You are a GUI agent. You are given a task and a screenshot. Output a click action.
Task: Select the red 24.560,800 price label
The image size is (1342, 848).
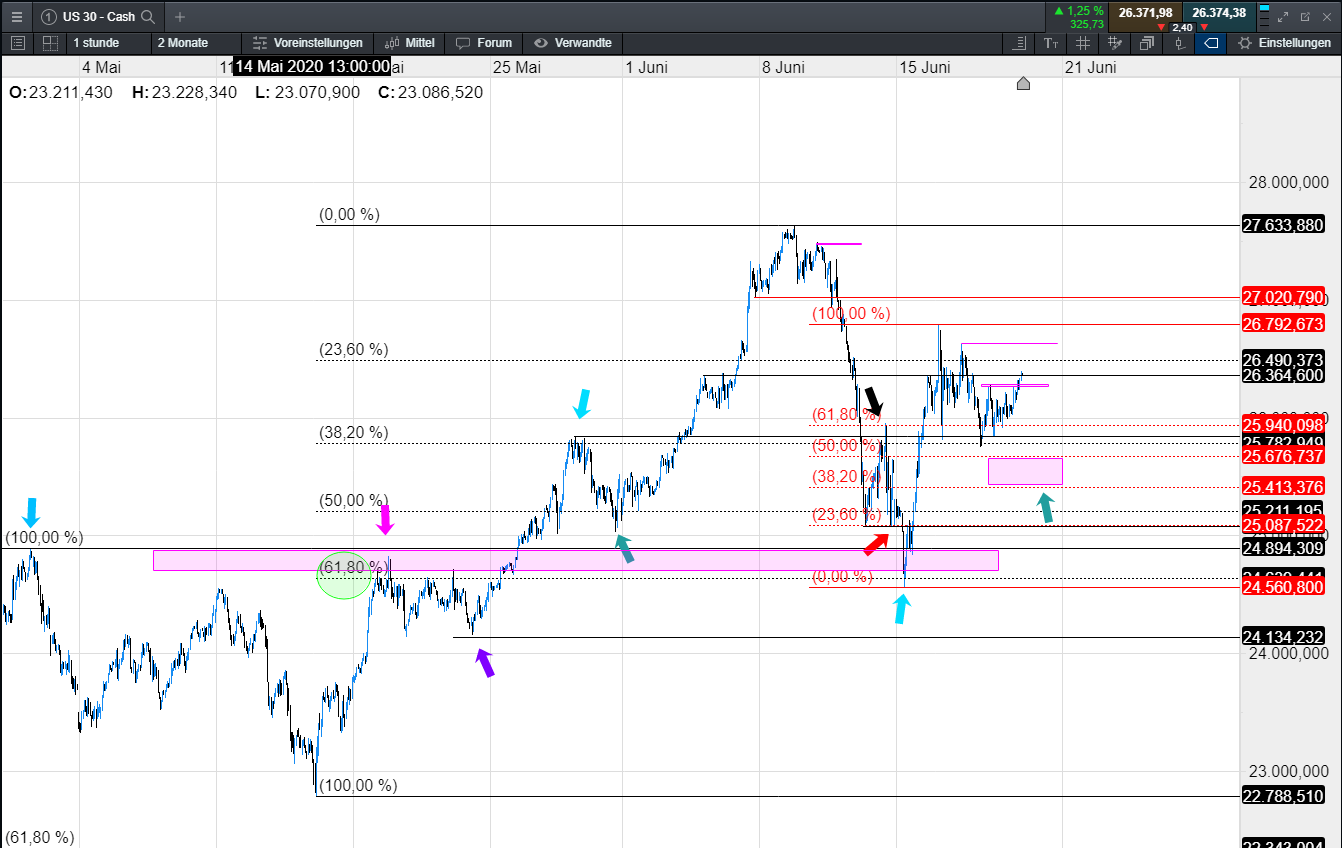(x=1283, y=587)
